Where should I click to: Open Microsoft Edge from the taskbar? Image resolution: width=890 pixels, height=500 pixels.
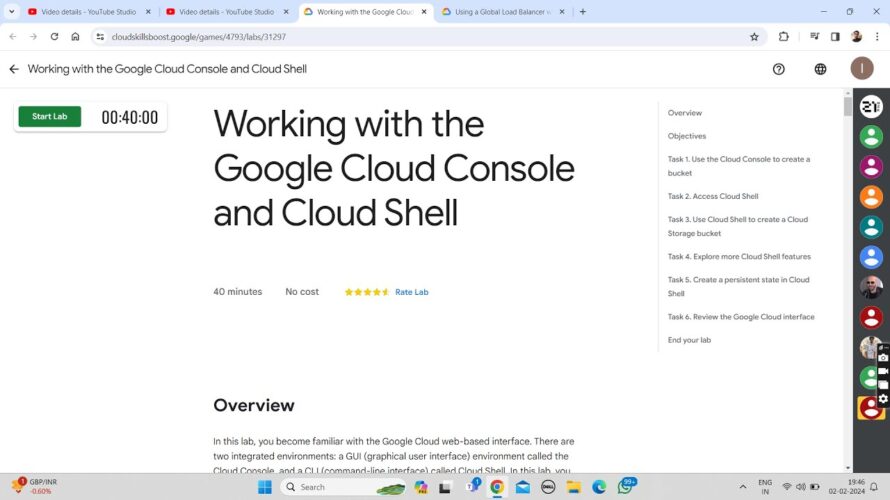[599, 487]
